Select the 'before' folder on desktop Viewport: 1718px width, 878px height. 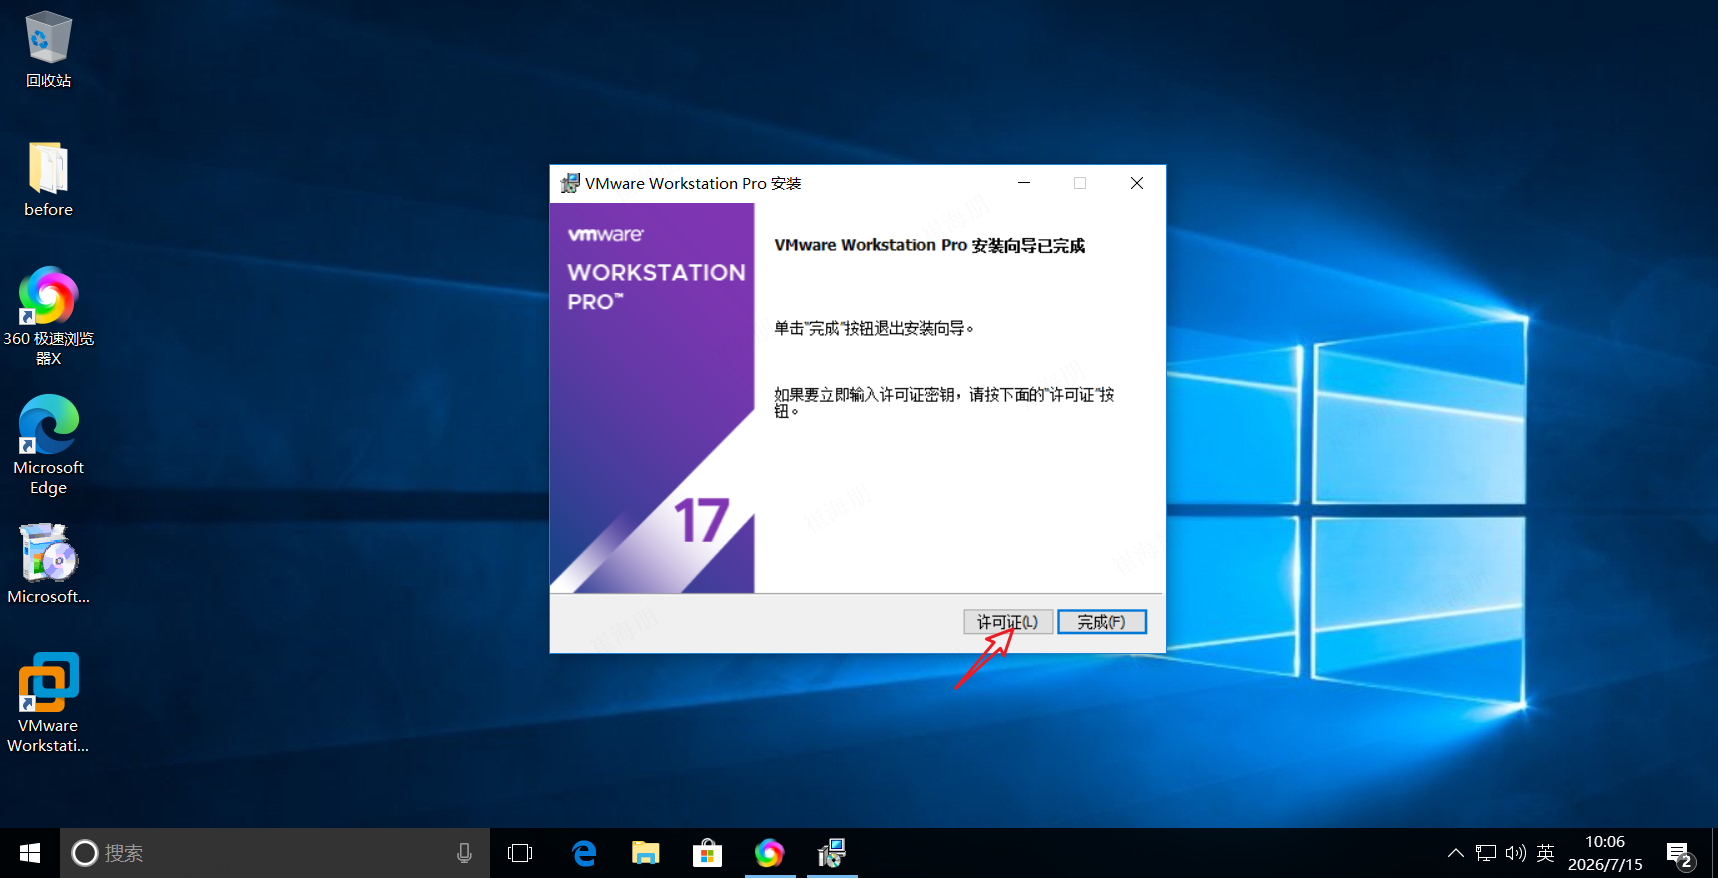click(48, 180)
